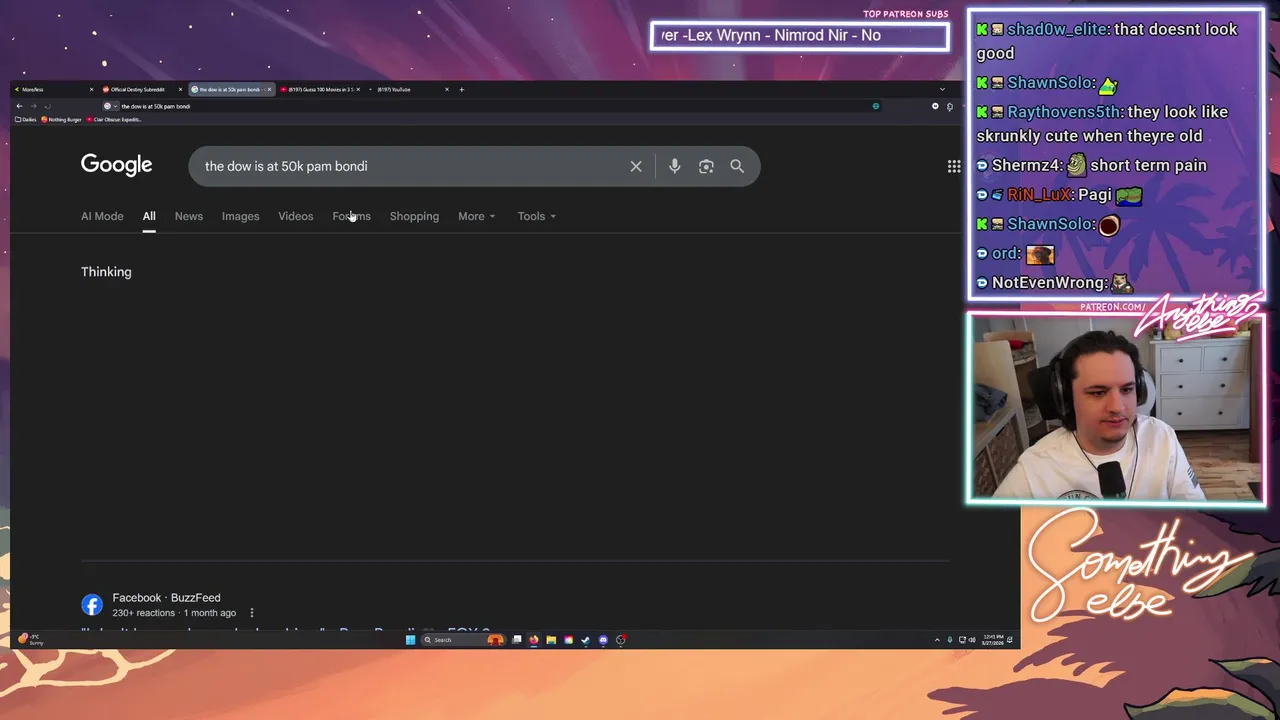
Task: Switch to AI Mode tab
Action: (102, 216)
